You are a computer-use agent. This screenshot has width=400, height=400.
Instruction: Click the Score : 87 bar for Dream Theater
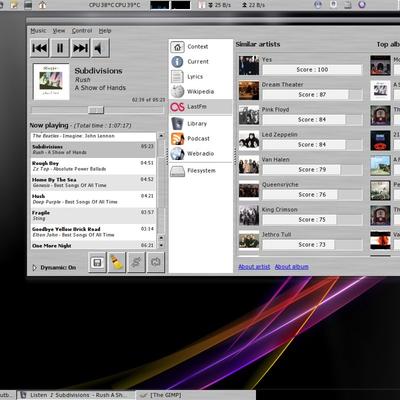tap(312, 95)
